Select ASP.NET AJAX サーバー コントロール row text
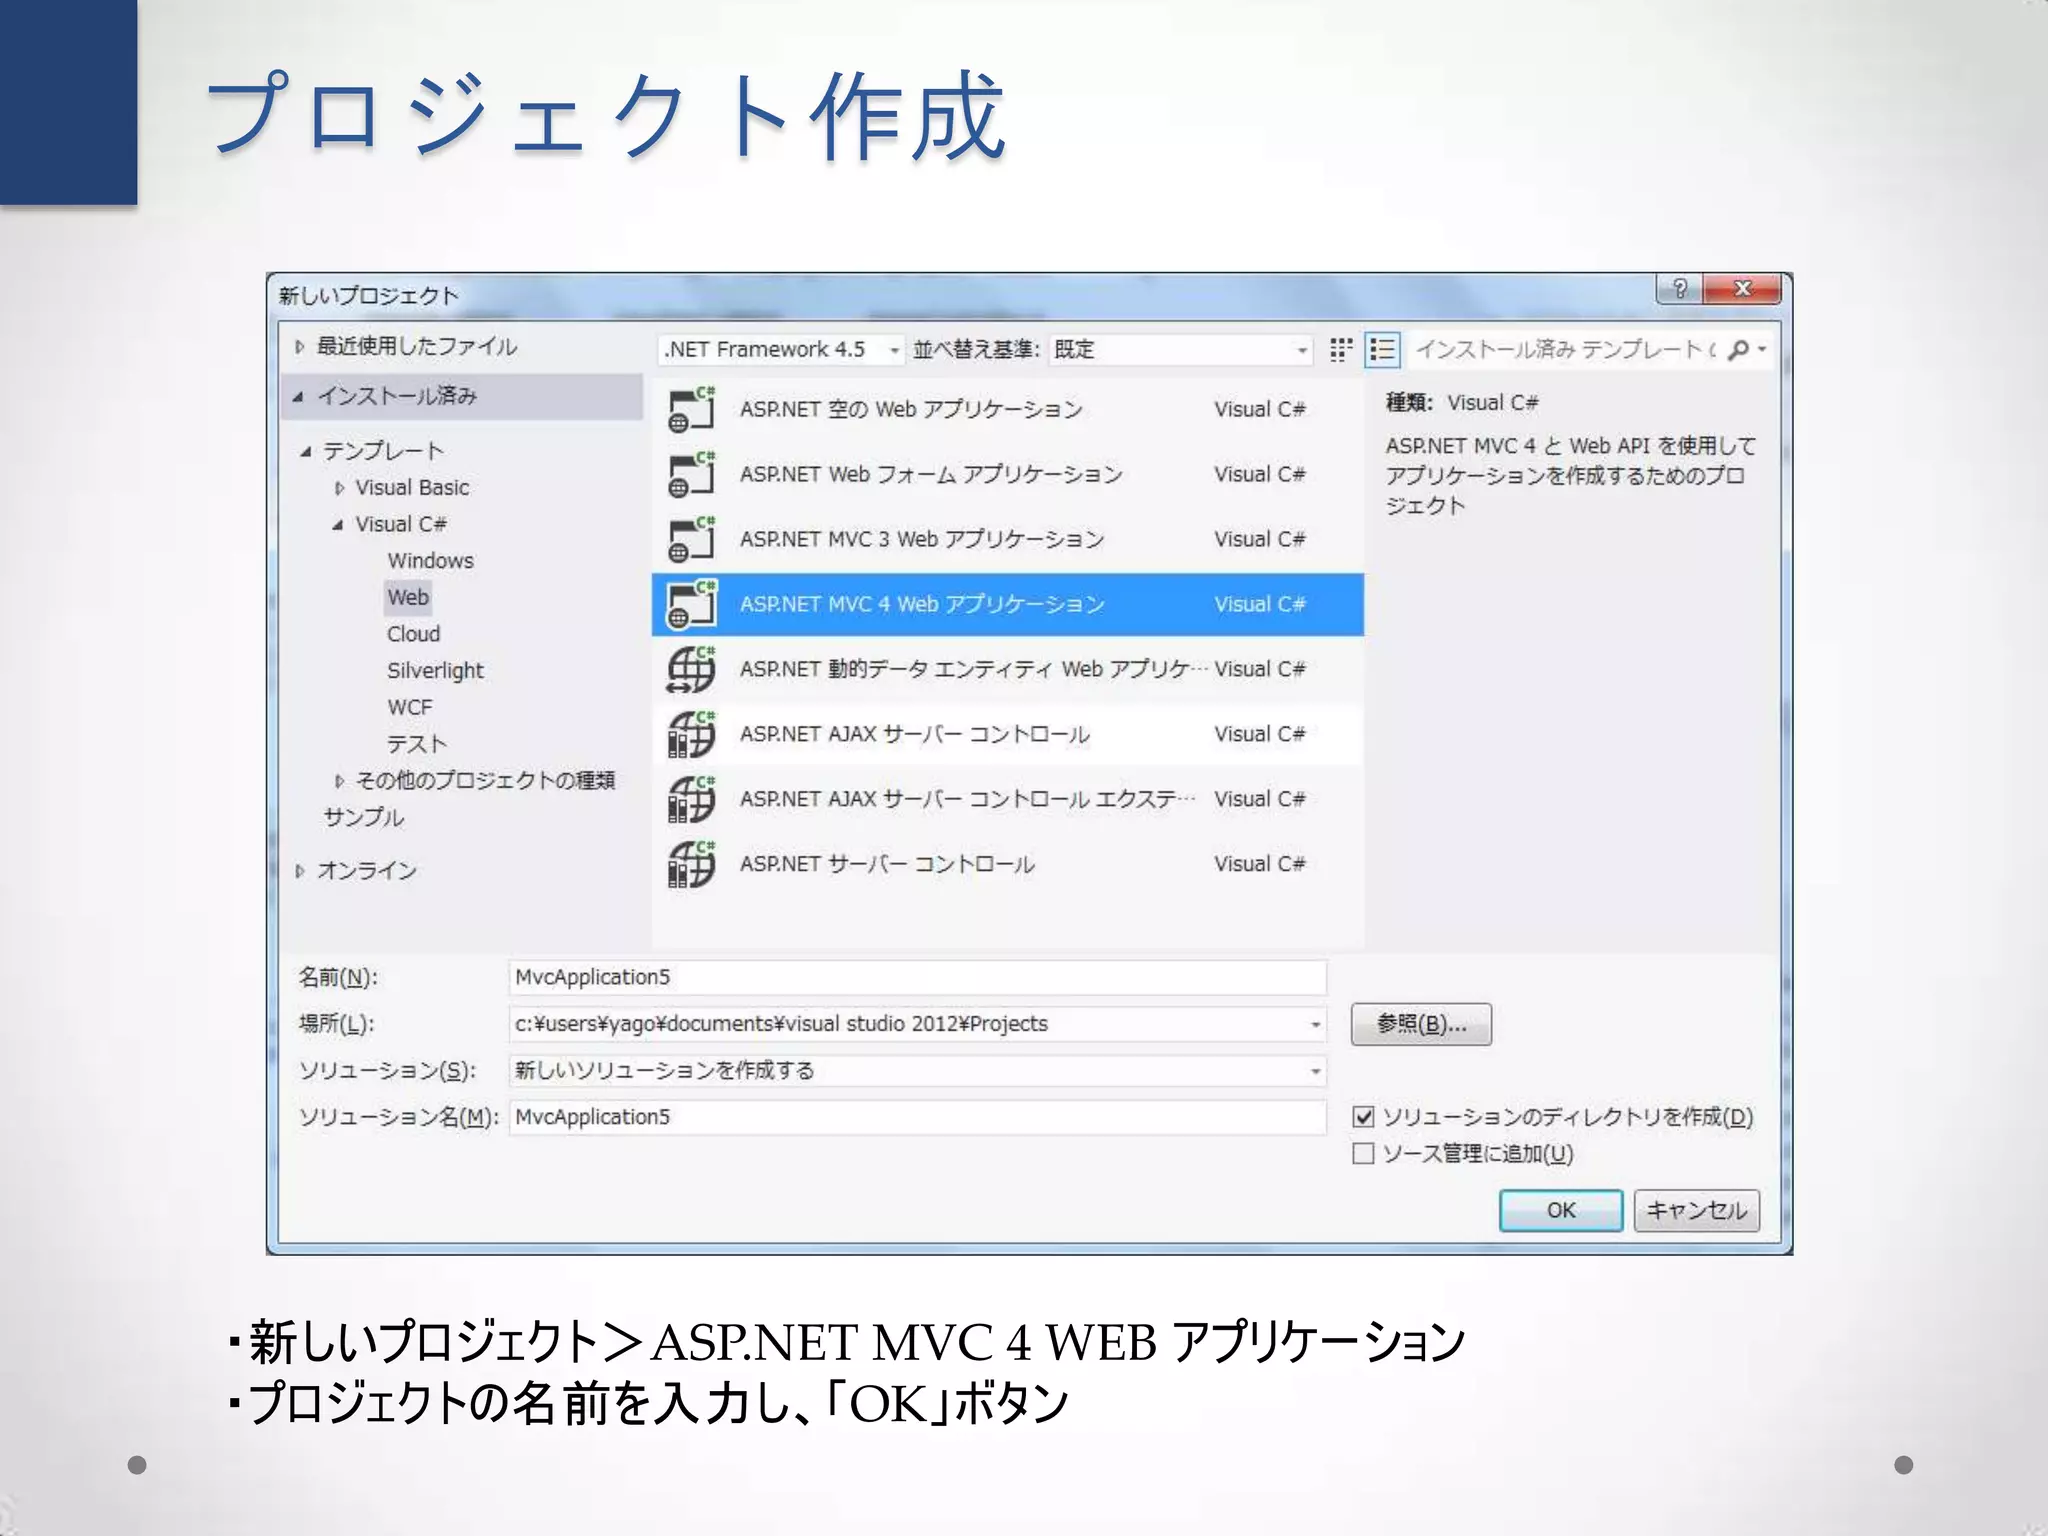This screenshot has height=1536, width=2048. pos(915,734)
